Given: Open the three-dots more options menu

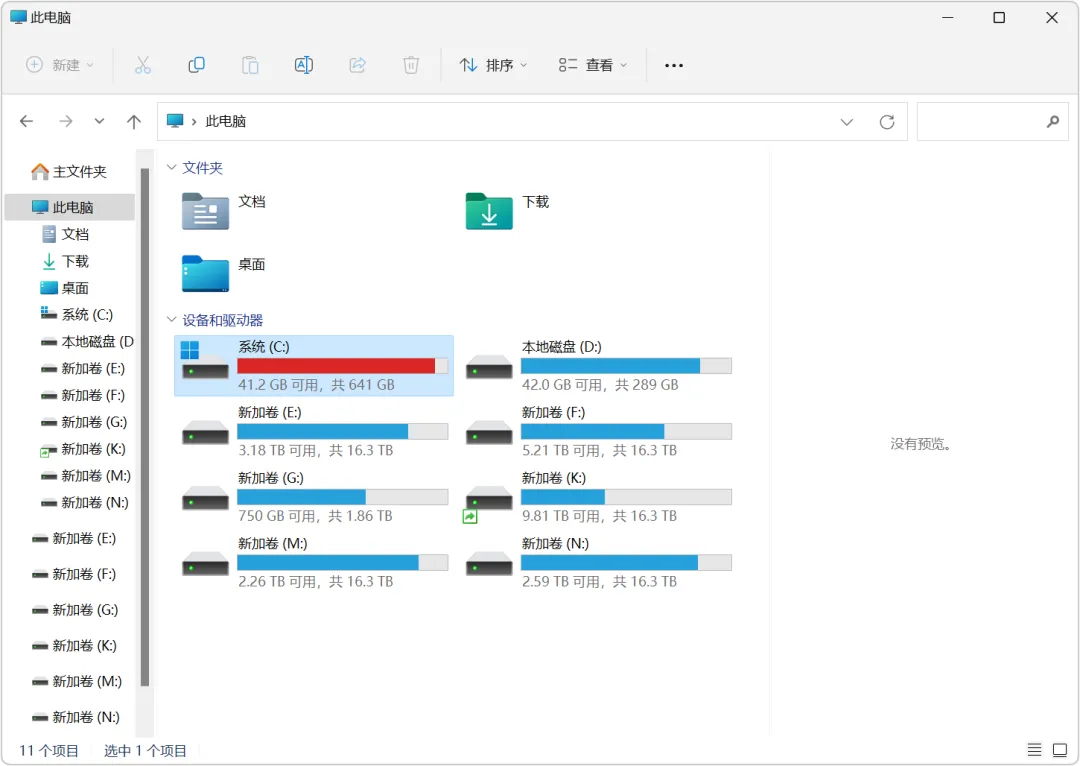Looking at the screenshot, I should click(x=674, y=65).
